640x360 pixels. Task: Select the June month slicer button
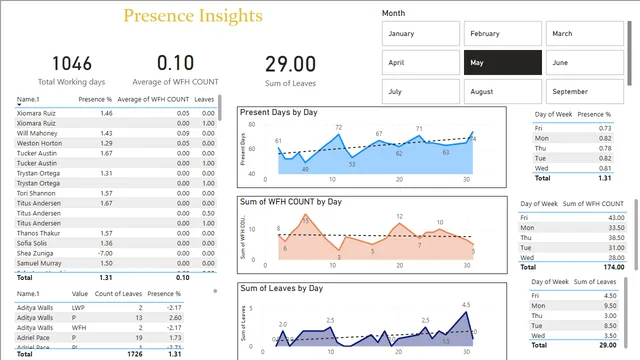[x=584, y=62]
